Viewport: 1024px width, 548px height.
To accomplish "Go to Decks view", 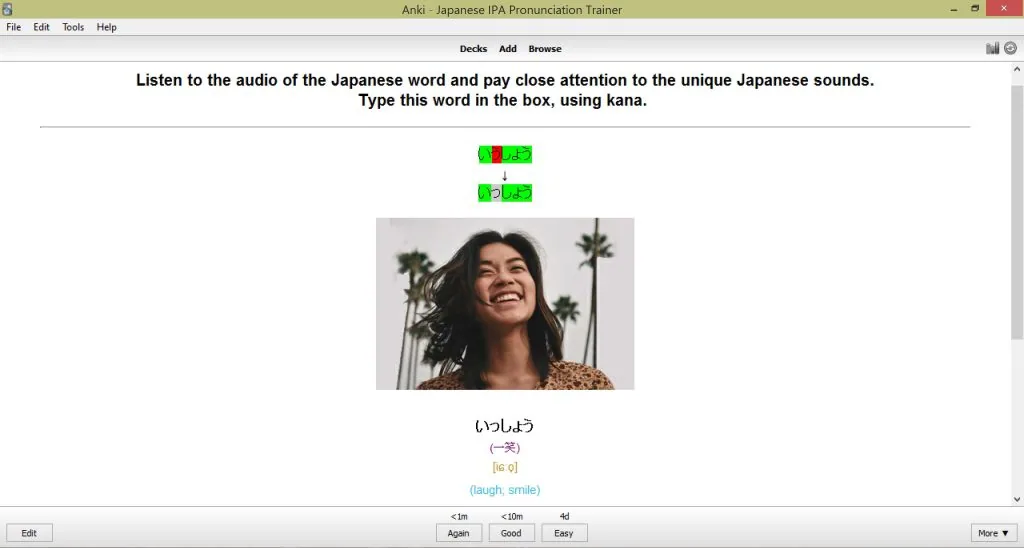I will [x=473, y=48].
